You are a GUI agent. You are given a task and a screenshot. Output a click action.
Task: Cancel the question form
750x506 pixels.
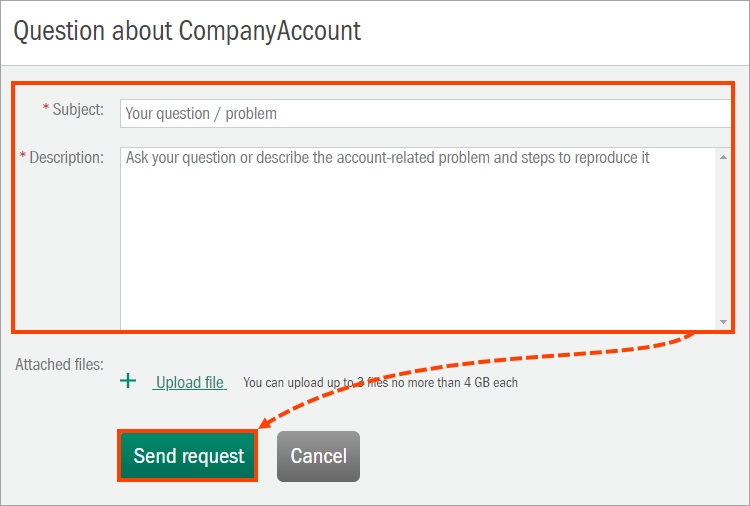click(x=318, y=456)
